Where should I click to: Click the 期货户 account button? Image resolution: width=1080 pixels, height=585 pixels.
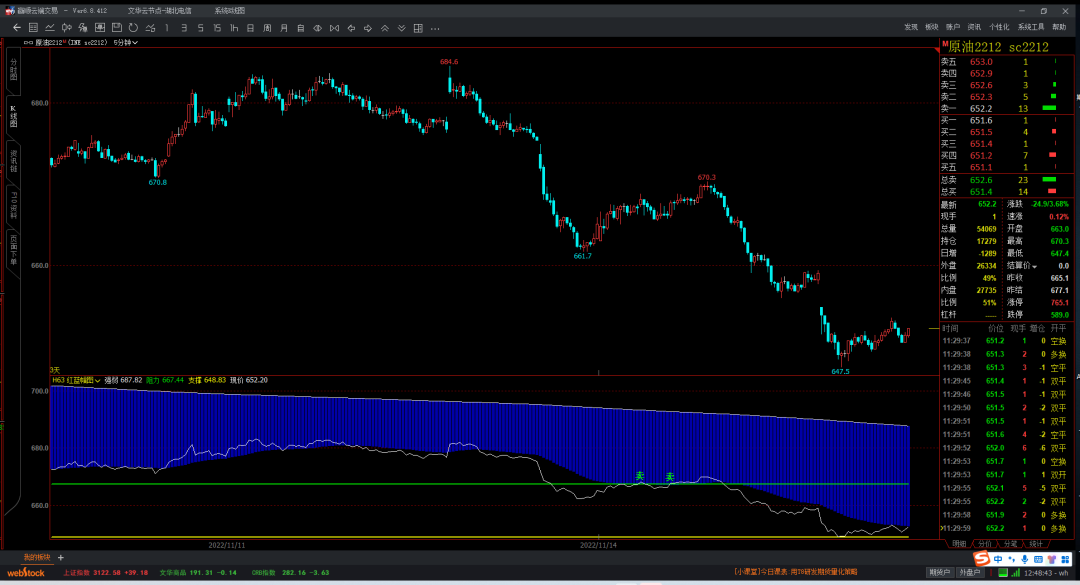(x=939, y=573)
